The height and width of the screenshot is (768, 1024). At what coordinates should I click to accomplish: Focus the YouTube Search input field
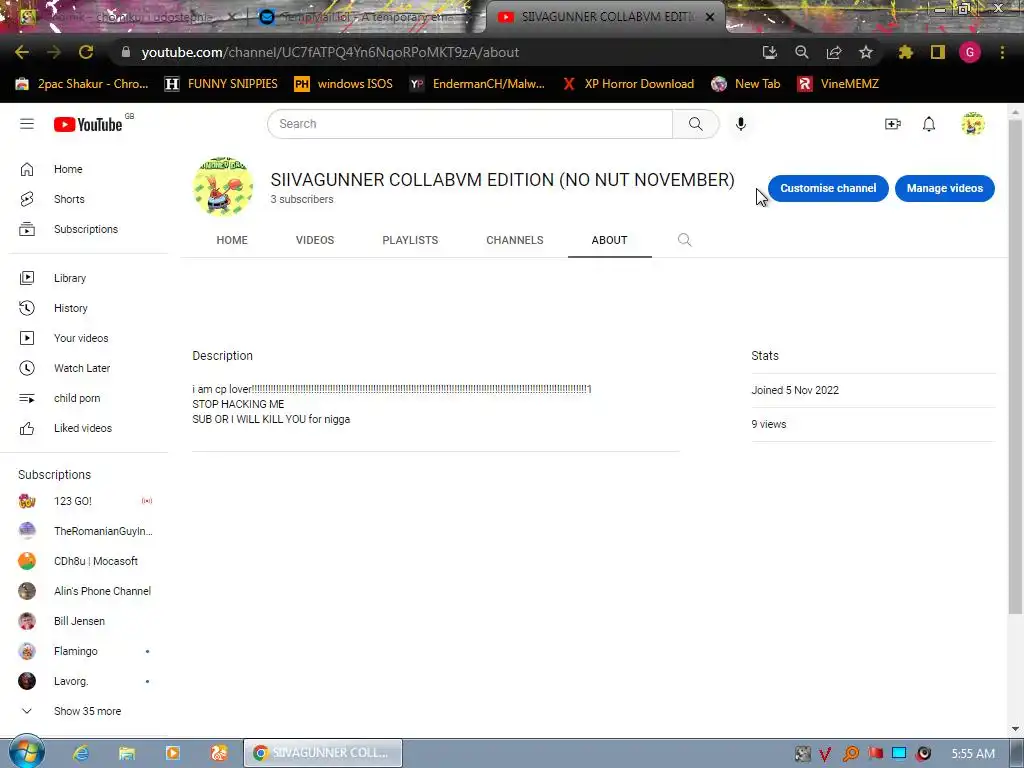tap(470, 123)
